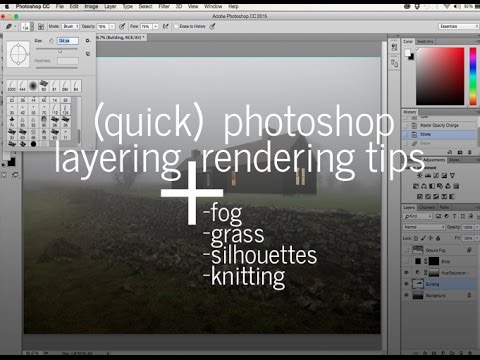Image resolution: width=480 pixels, height=360 pixels.
Task: Open the Flow slider dropdown arrow
Action: pyautogui.click(x=155, y=26)
